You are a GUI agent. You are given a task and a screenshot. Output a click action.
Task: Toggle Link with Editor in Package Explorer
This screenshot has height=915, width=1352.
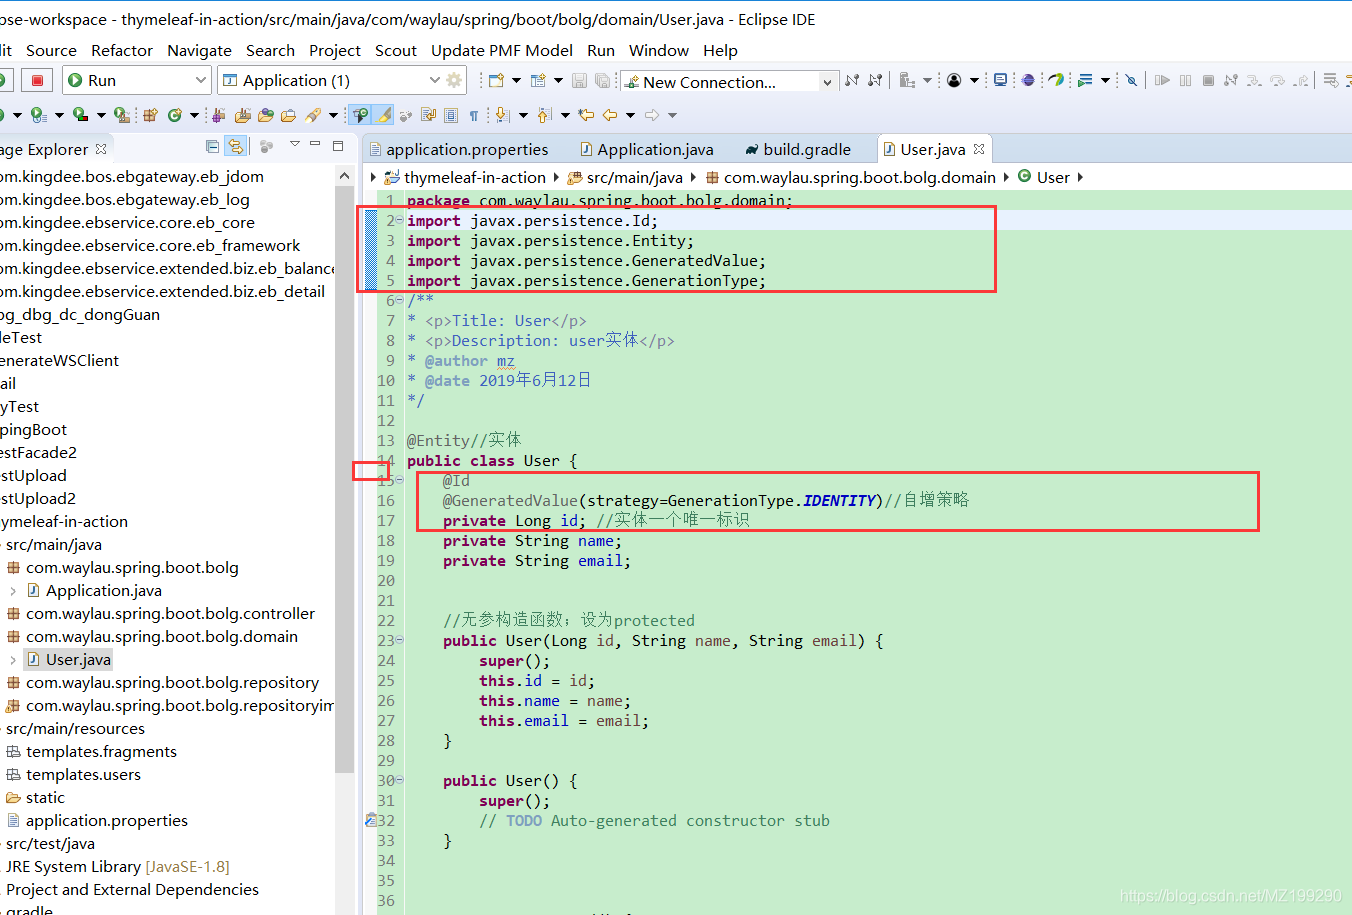coord(237,147)
